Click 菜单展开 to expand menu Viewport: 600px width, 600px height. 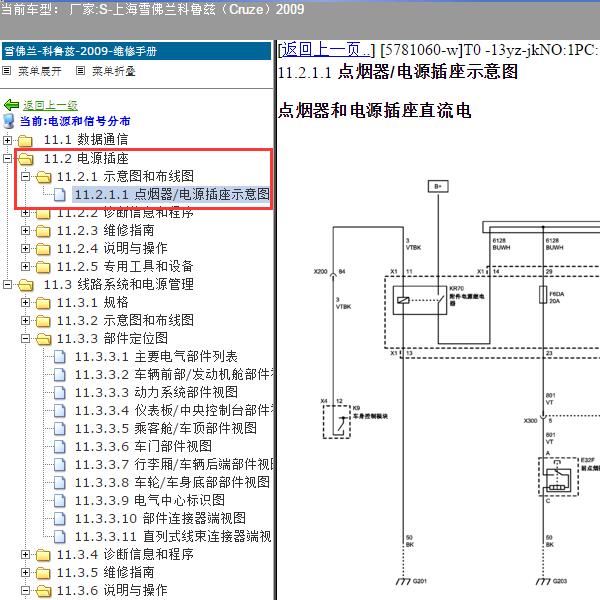[40, 71]
